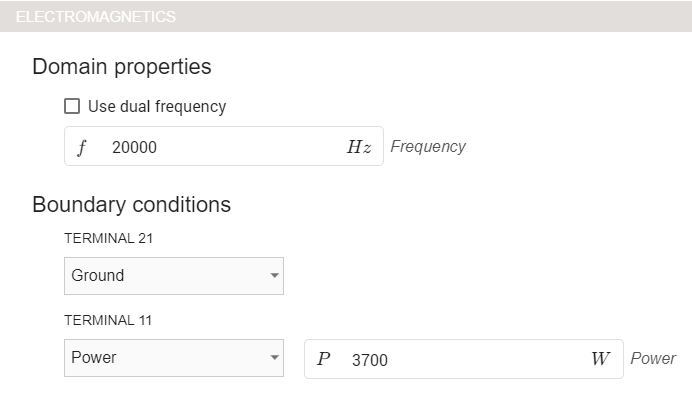Click the ELECTROMAGNETICS title text
692x412 pixels.
click(x=96, y=17)
